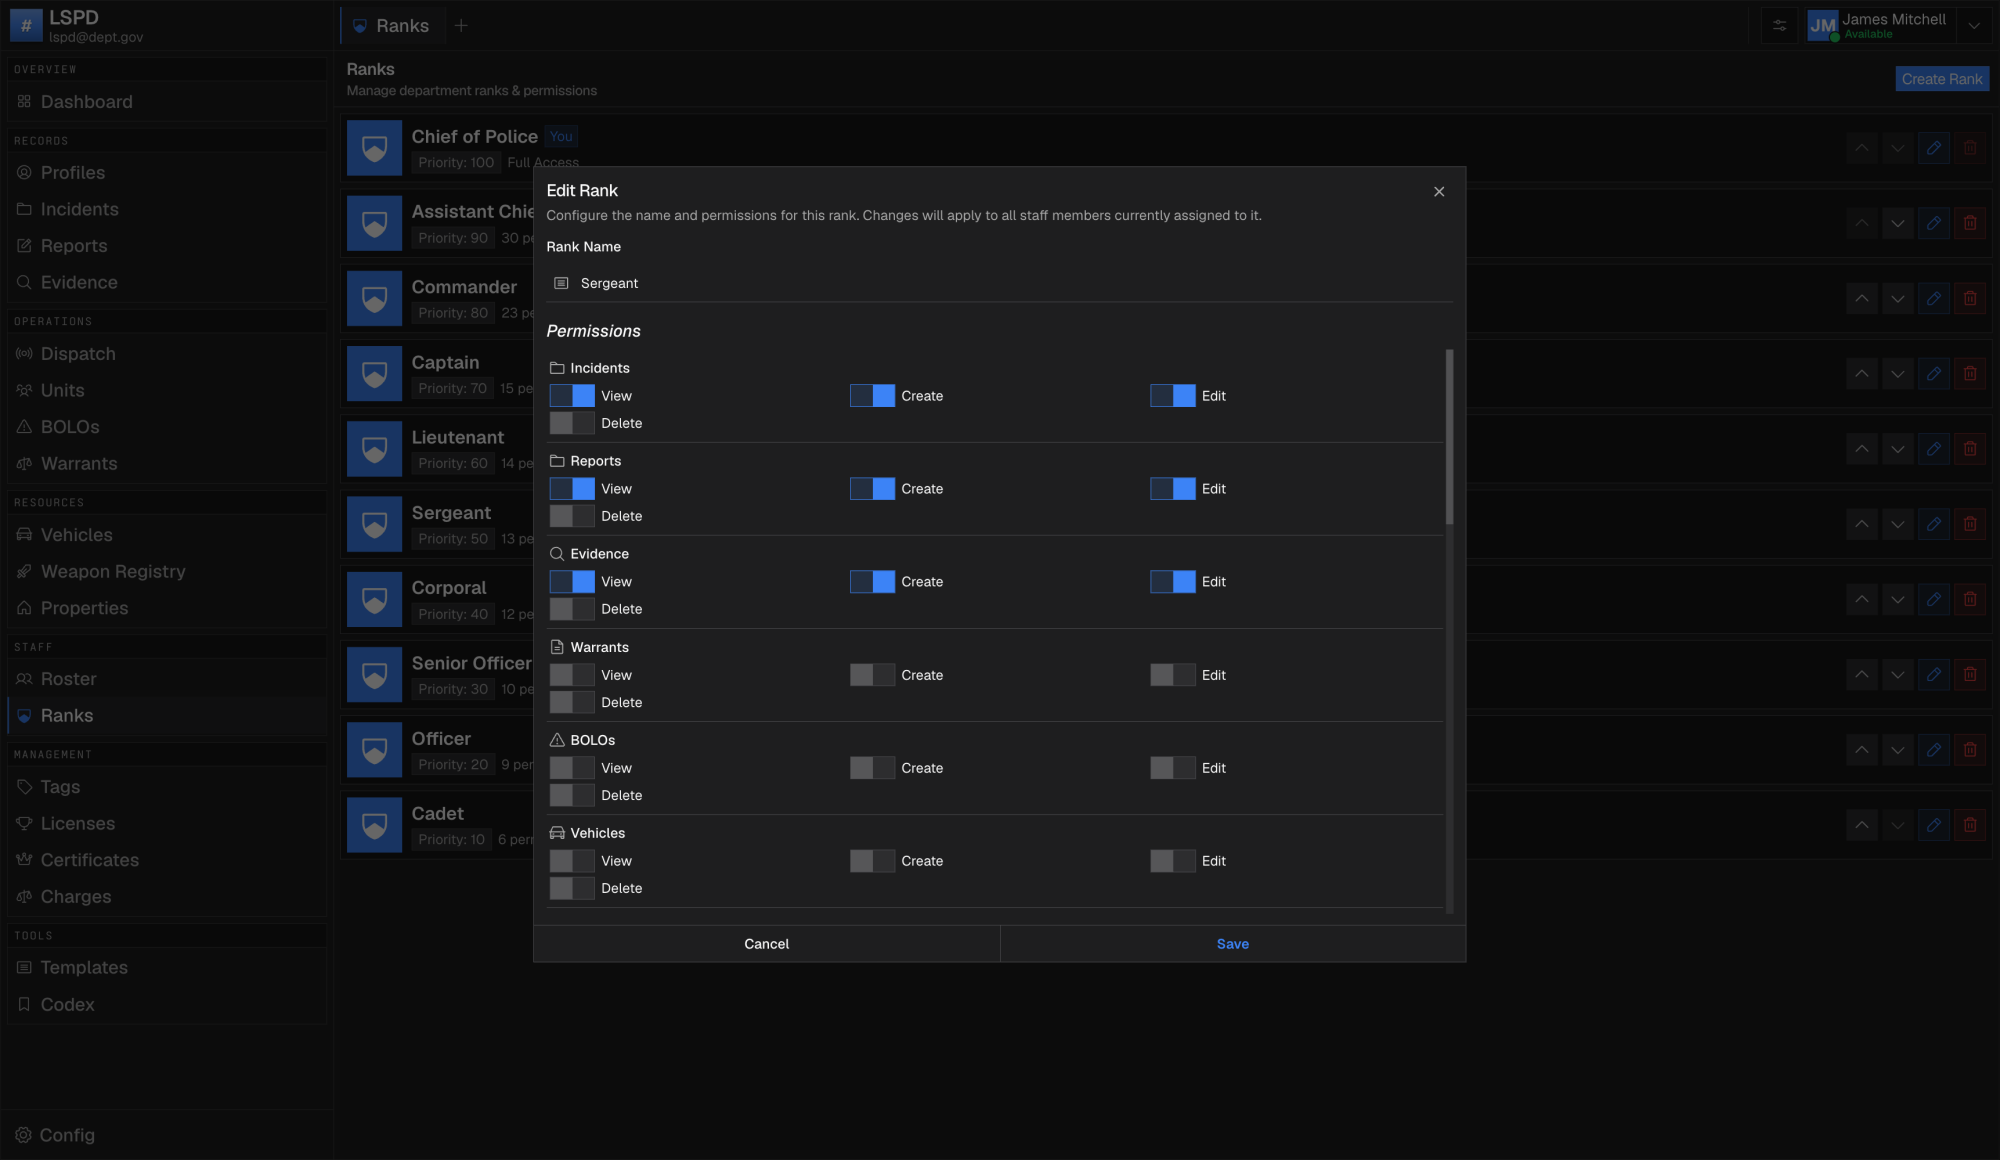Delete the Cadet rank trash icon
The width and height of the screenshot is (2000, 1160).
(1970, 825)
